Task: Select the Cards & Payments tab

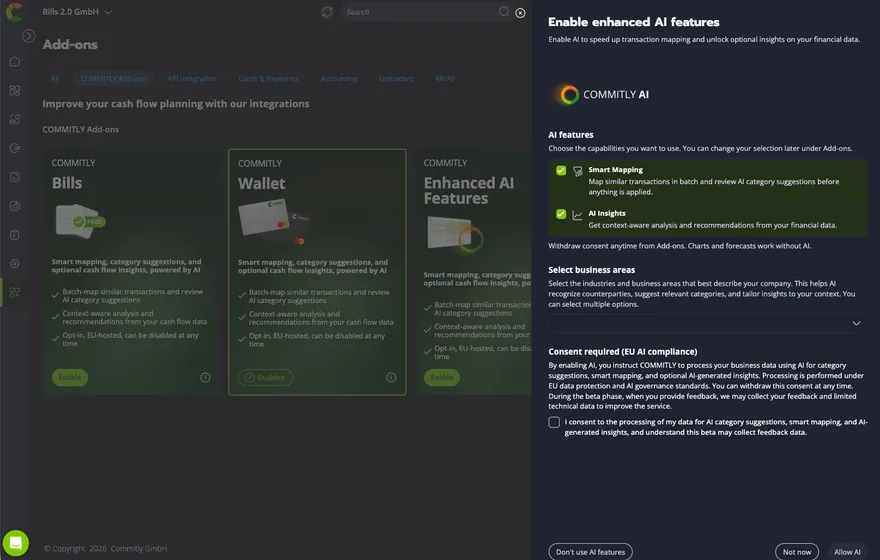Action: (x=268, y=79)
